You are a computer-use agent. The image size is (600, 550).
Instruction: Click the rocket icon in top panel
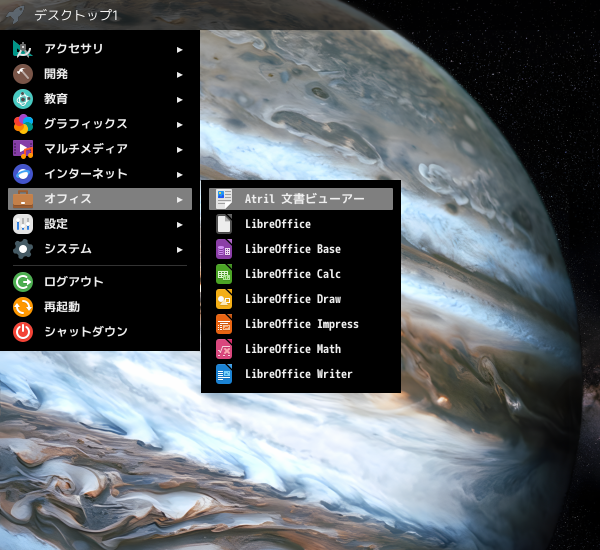point(15,15)
